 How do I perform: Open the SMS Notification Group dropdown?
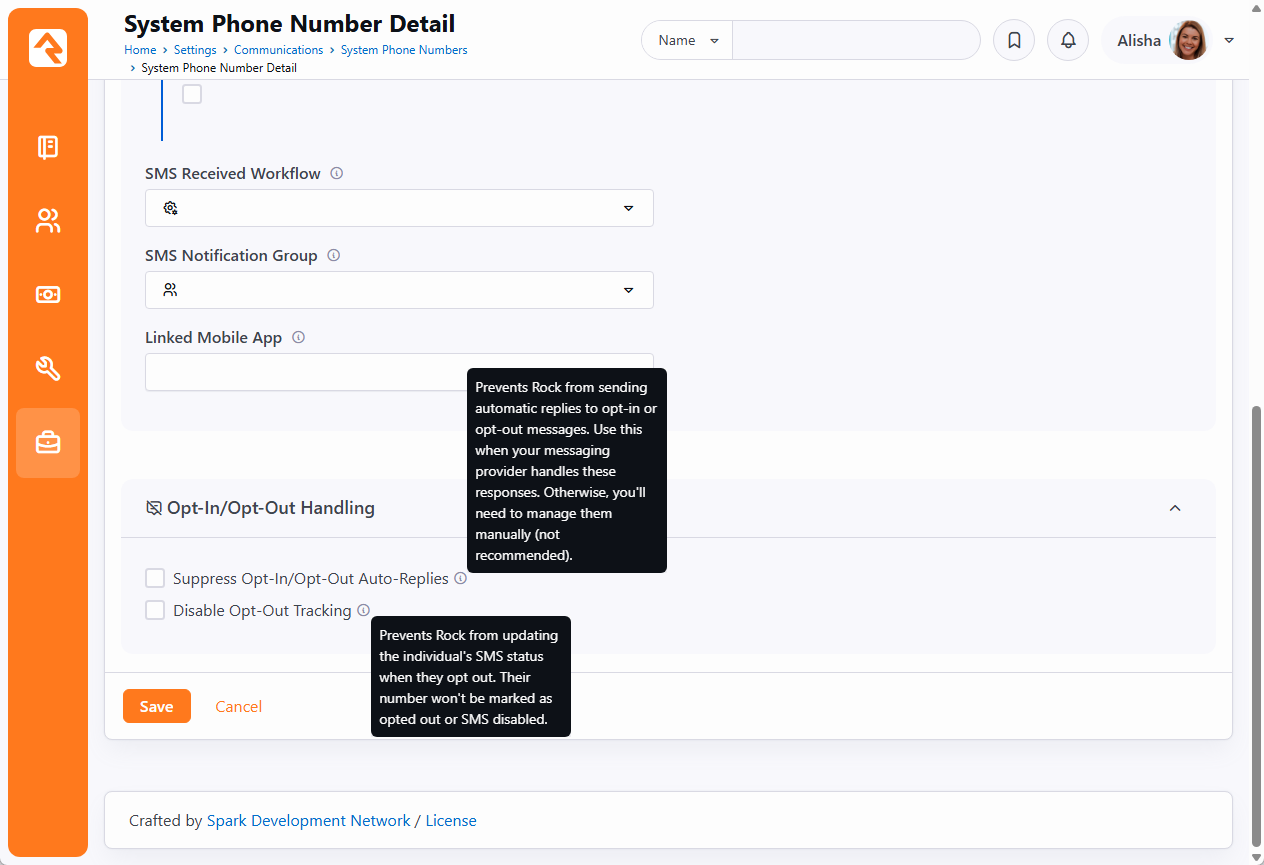pyautogui.click(x=399, y=290)
